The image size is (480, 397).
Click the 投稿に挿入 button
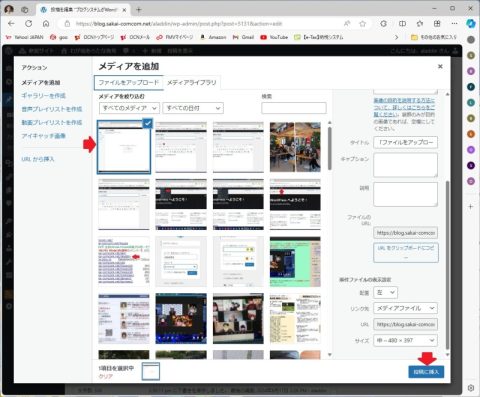pos(426,372)
